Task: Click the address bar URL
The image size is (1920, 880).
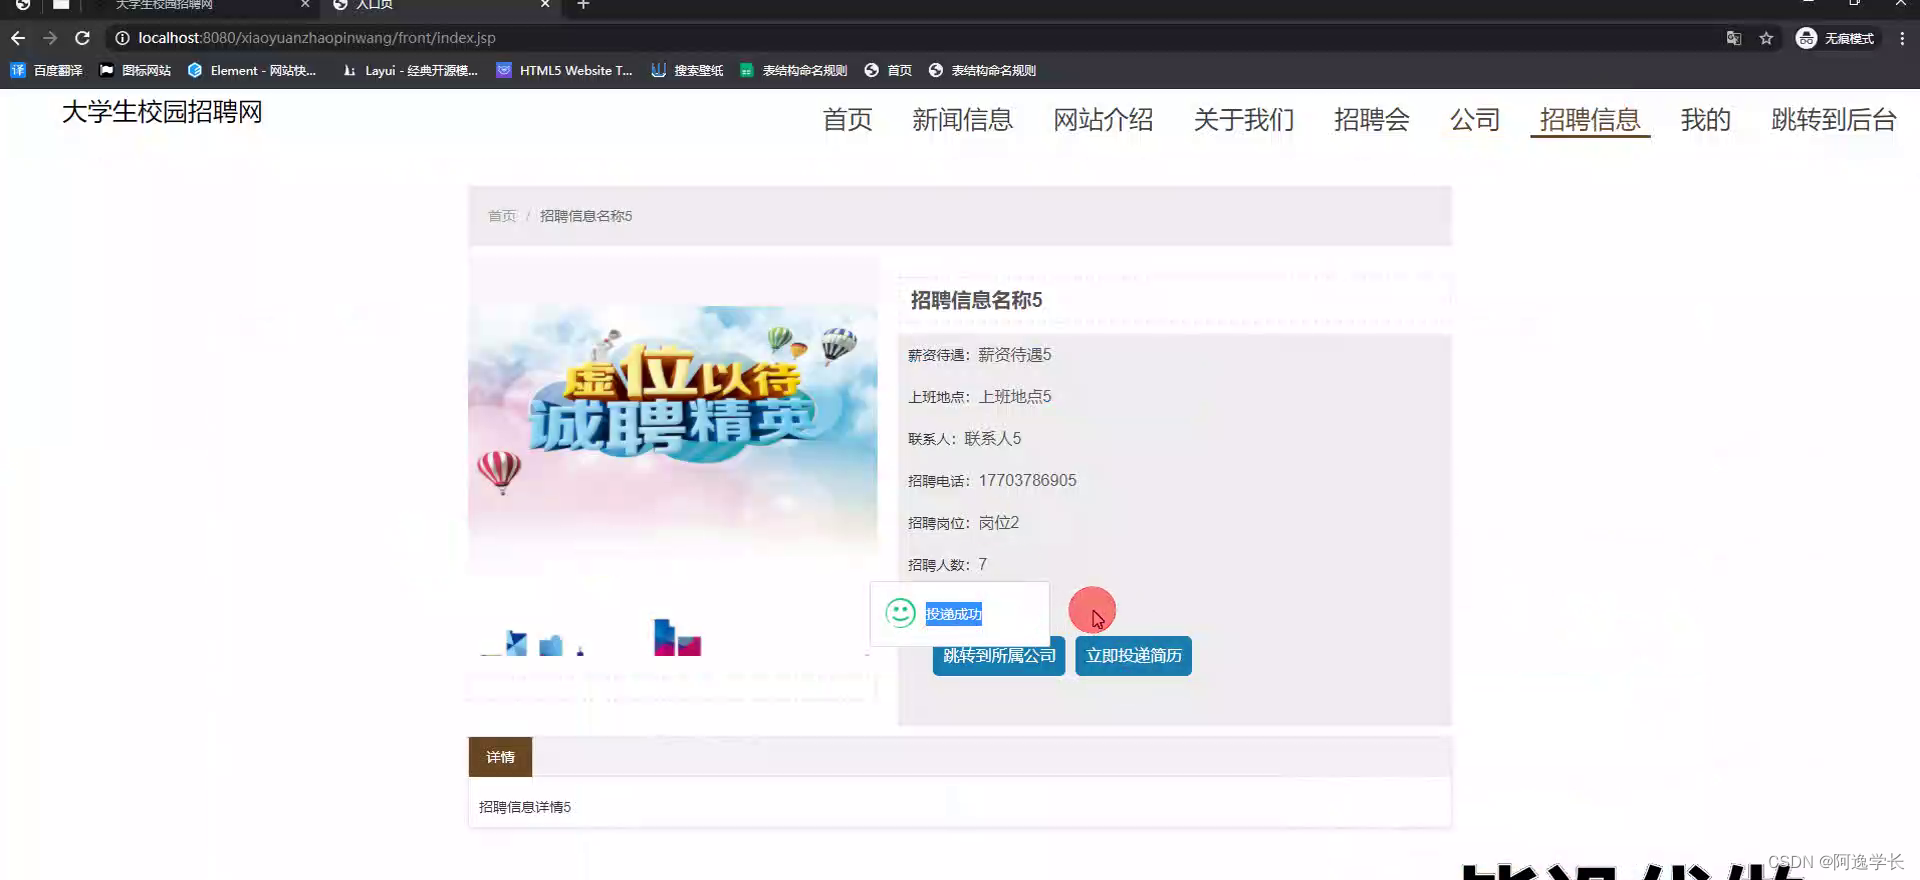Action: (x=317, y=38)
